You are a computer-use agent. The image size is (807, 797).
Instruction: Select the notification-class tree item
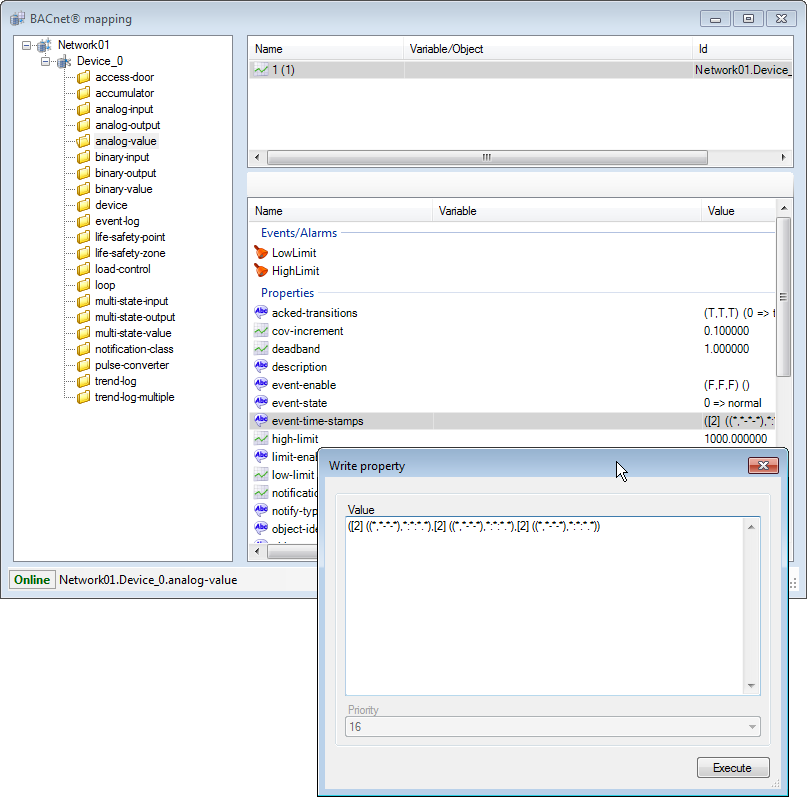pyautogui.click(x=134, y=349)
